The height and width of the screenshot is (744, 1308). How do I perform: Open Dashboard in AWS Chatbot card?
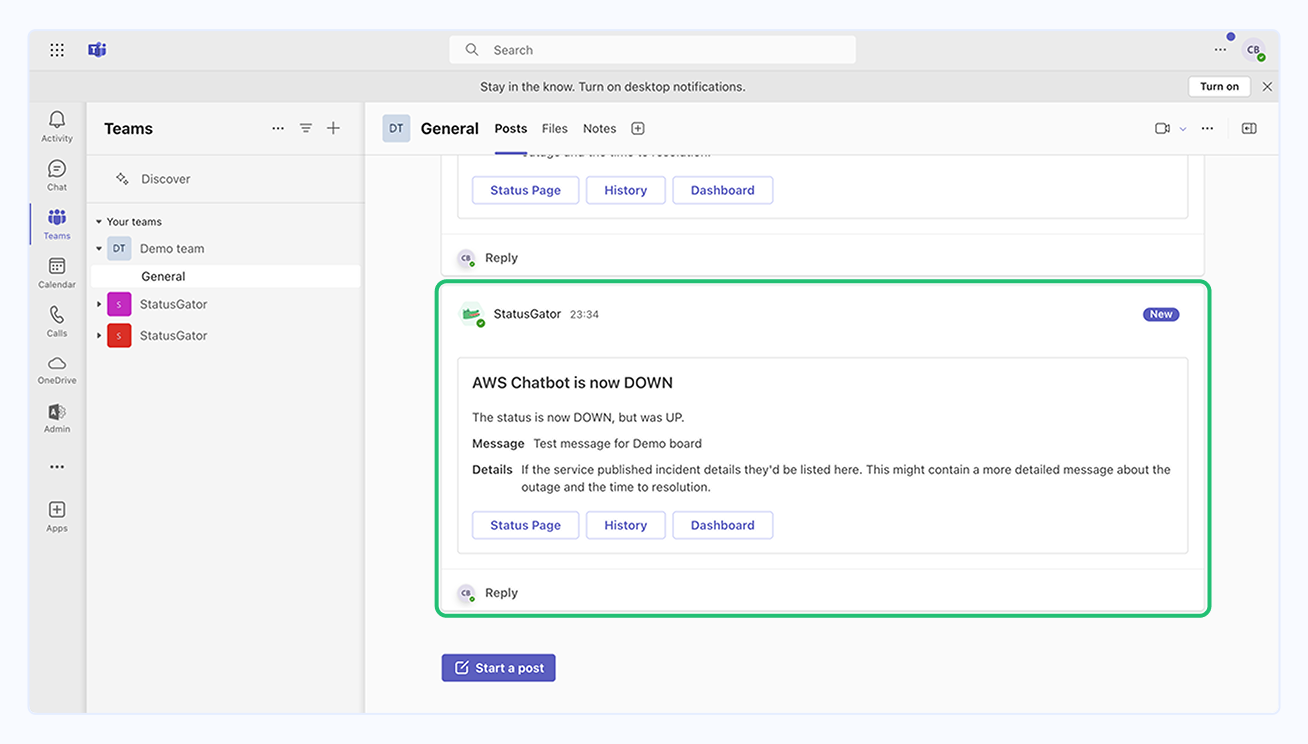click(722, 525)
